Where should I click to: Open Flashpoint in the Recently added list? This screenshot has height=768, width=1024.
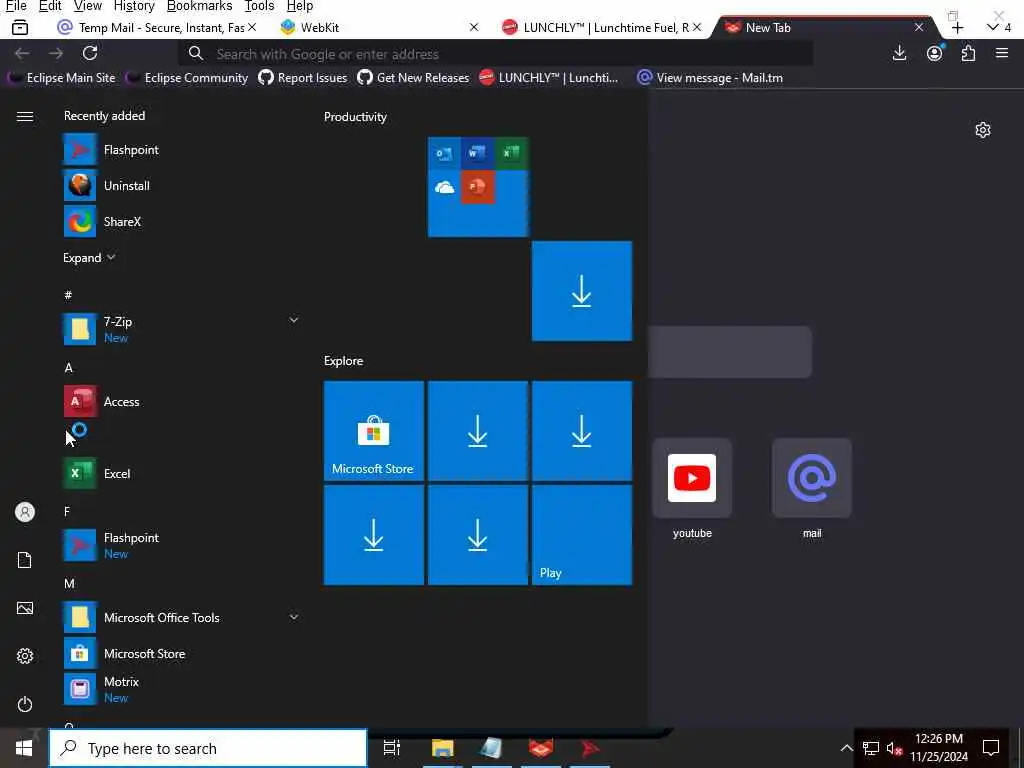click(180, 150)
